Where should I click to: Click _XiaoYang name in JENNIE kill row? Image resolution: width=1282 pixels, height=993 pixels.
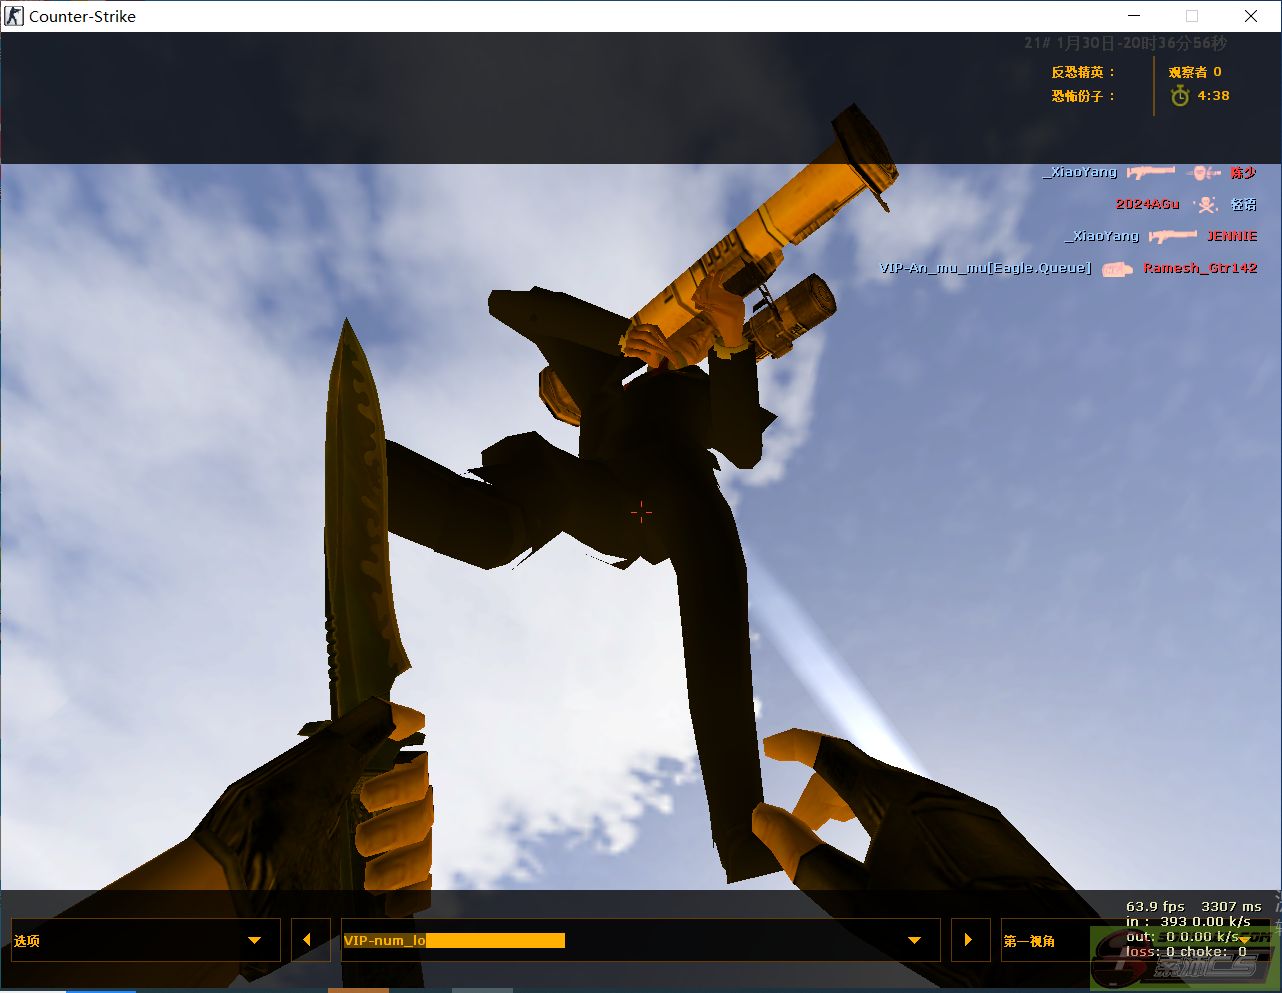pos(1102,236)
